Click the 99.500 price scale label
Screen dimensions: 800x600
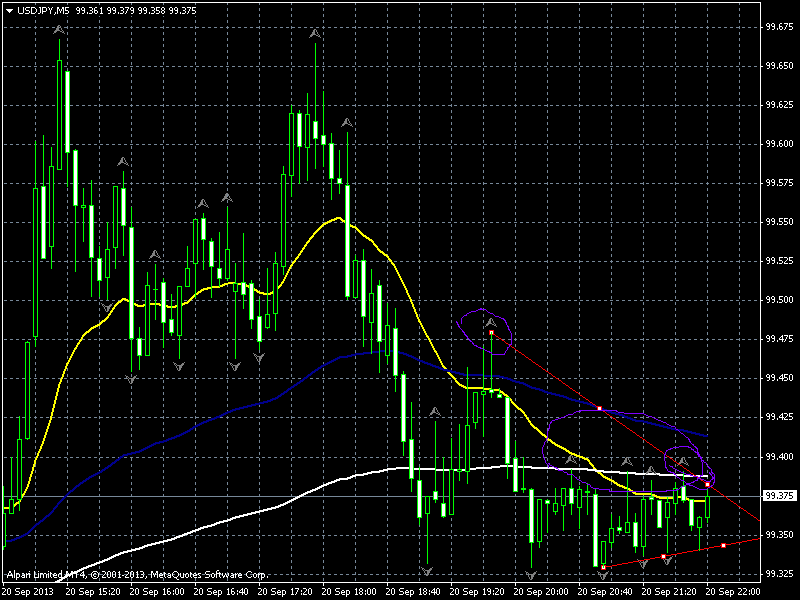[780, 300]
